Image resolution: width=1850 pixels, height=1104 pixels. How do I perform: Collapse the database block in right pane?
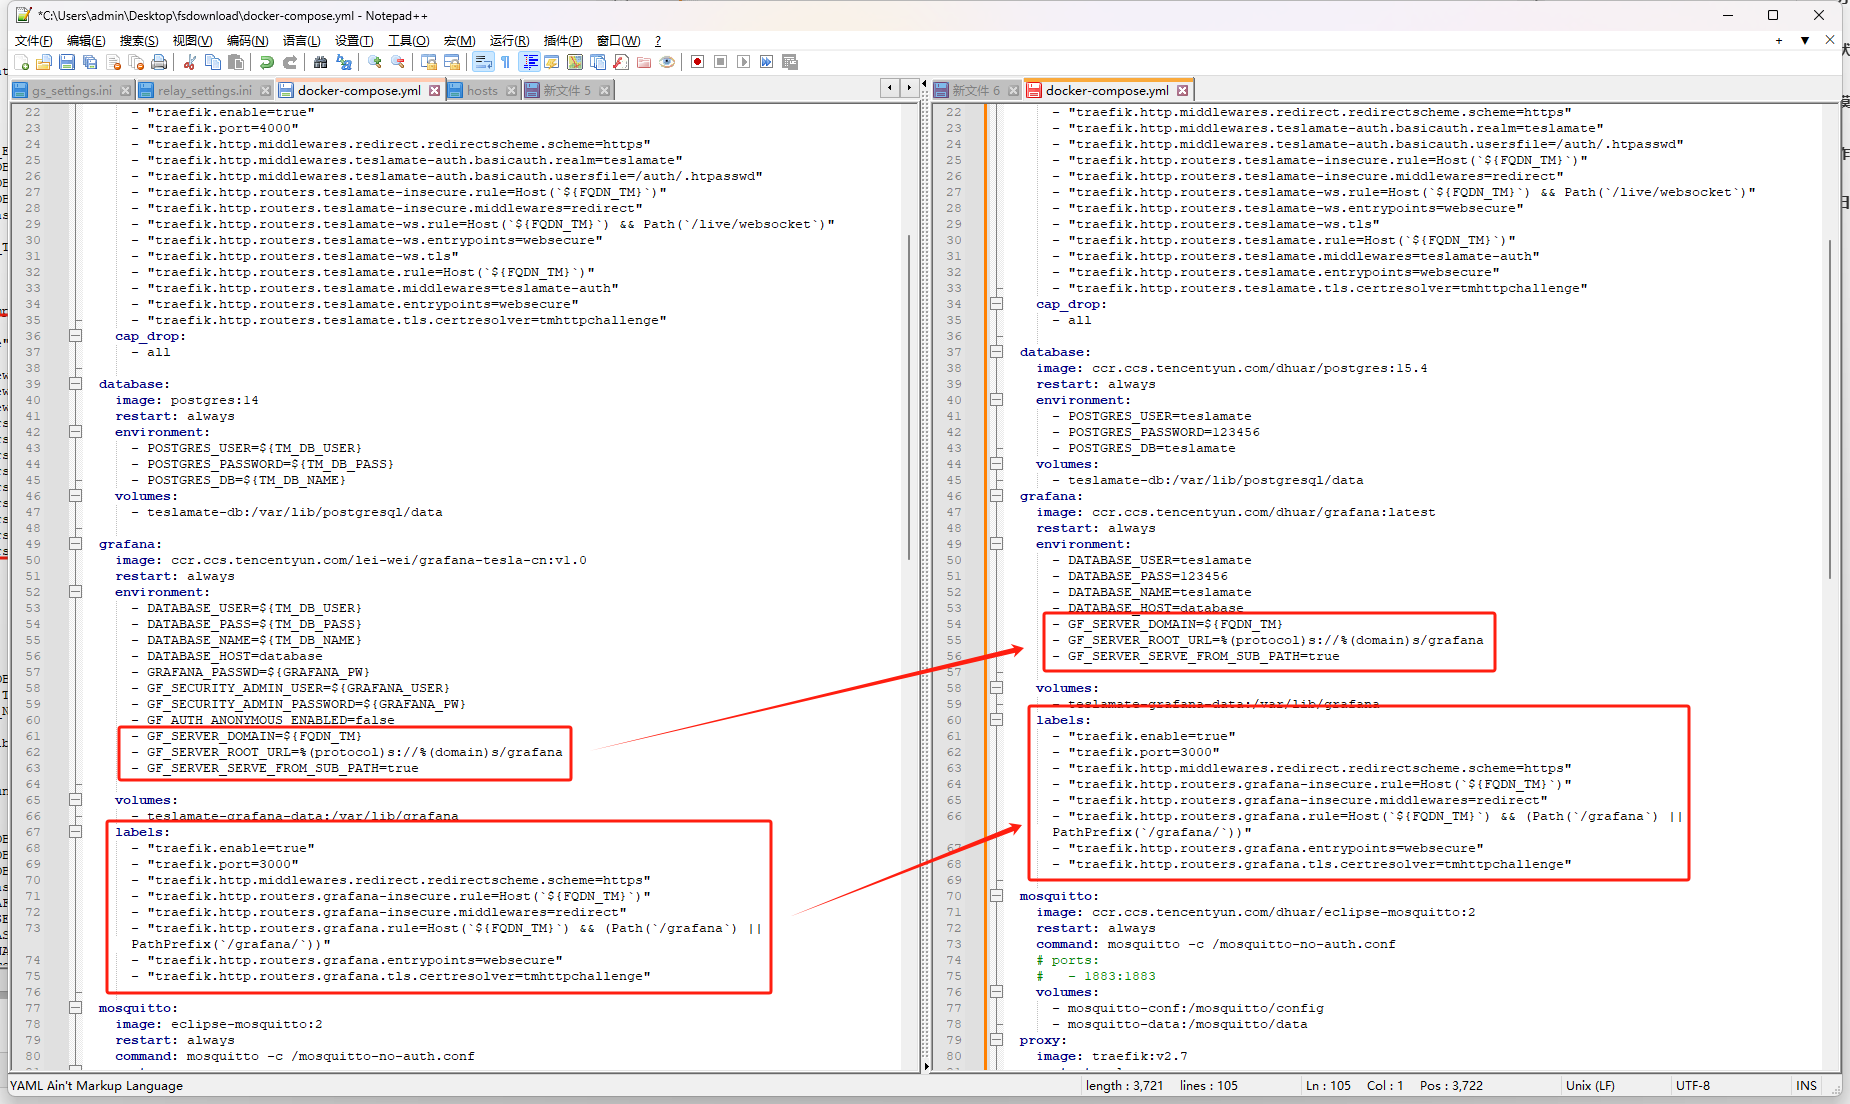pos(997,352)
